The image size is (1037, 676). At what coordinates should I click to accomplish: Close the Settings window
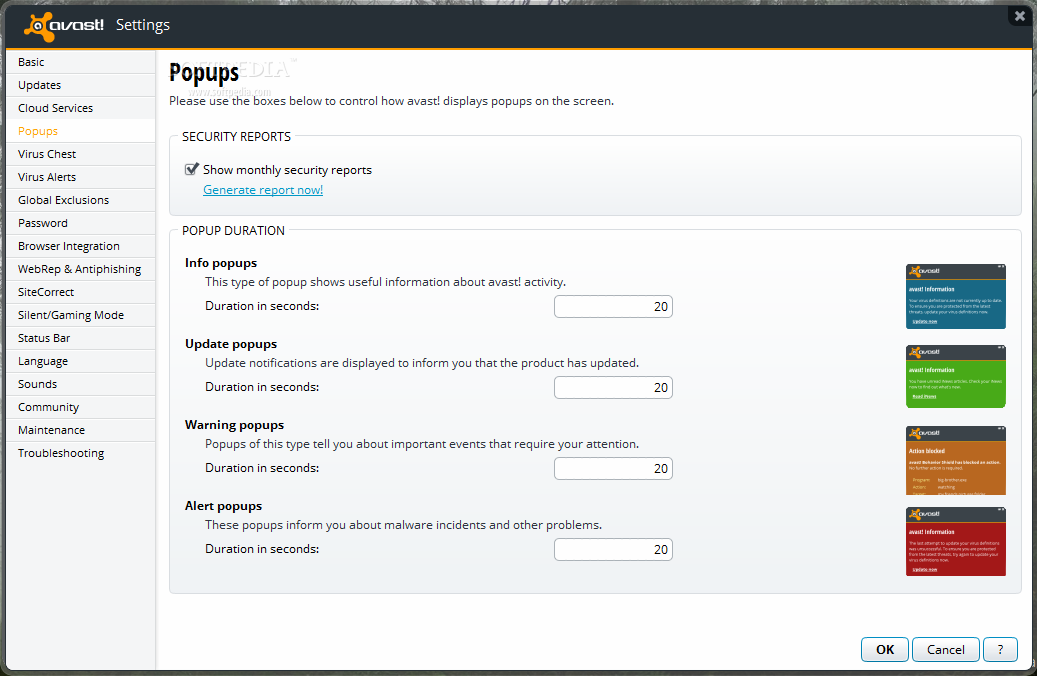click(1020, 15)
